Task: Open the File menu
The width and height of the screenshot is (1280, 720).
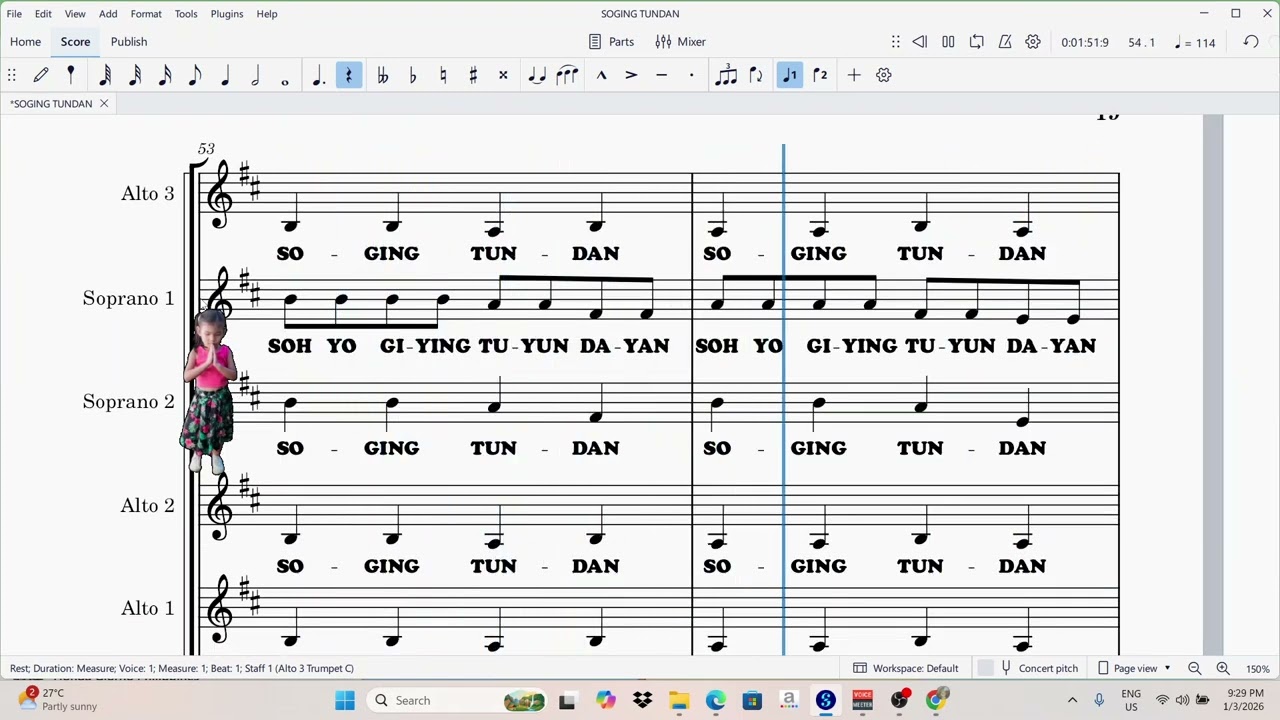Action: (x=14, y=14)
